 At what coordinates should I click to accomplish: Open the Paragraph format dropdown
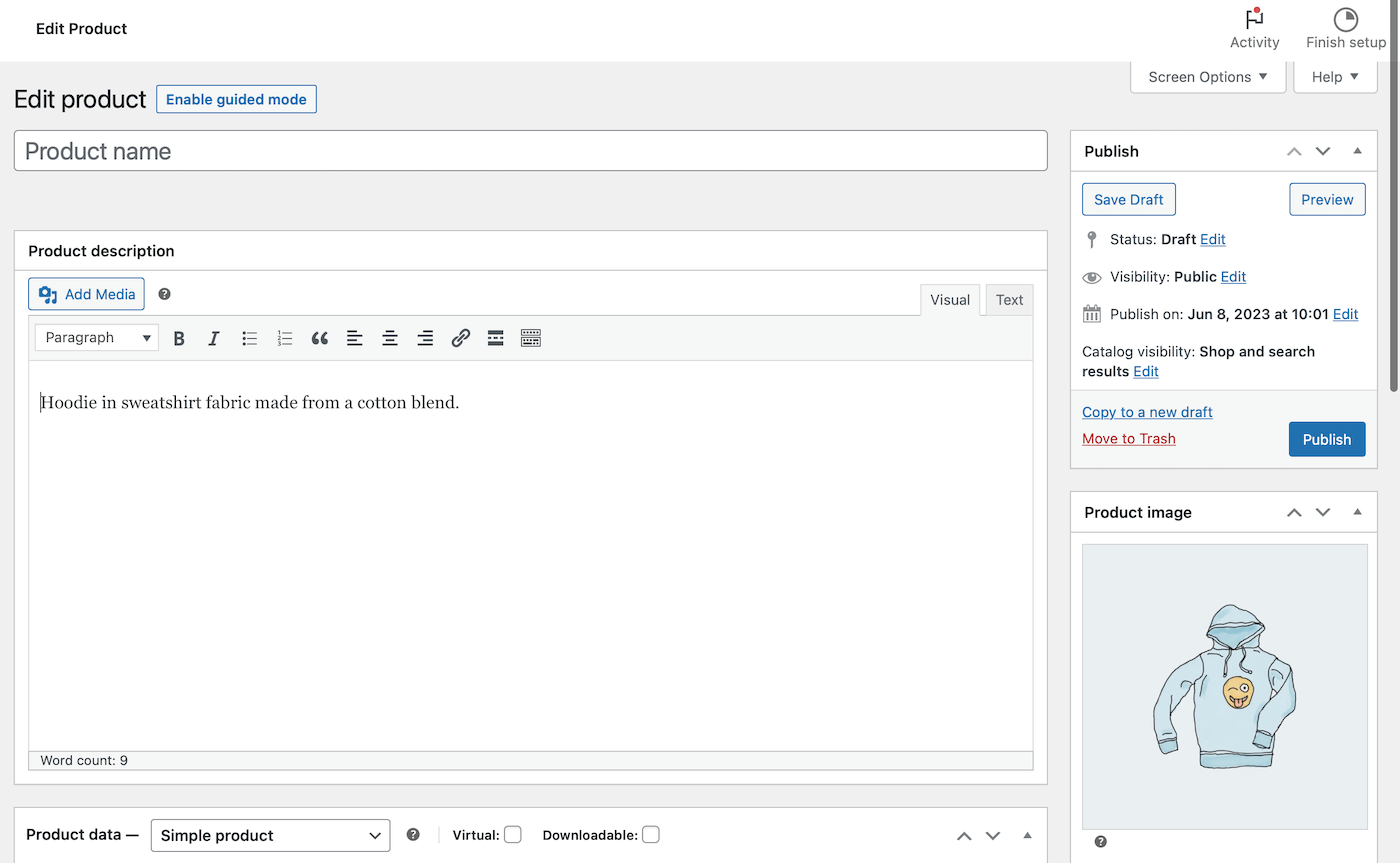[97, 338]
